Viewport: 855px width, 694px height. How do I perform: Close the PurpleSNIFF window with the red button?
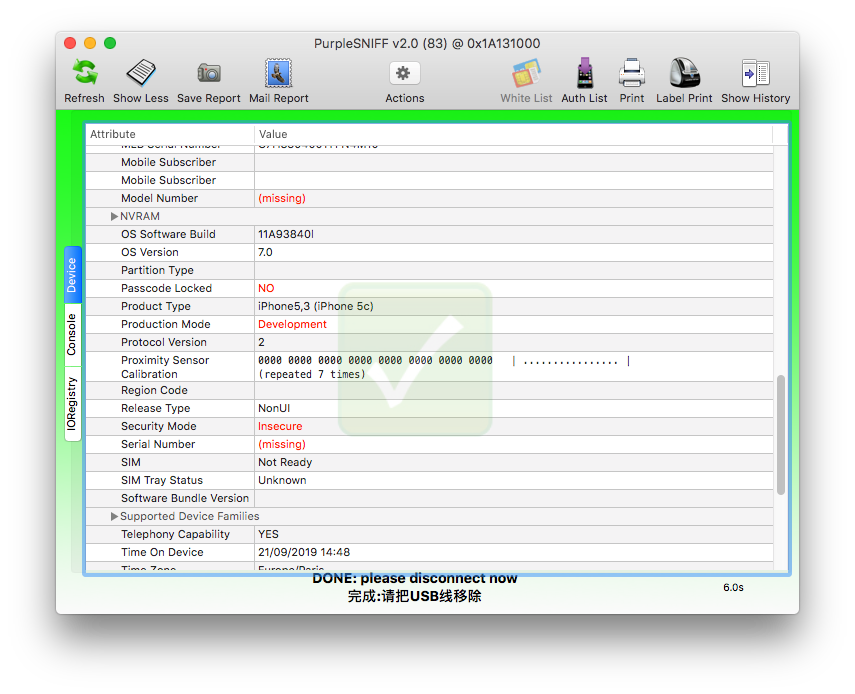point(70,43)
